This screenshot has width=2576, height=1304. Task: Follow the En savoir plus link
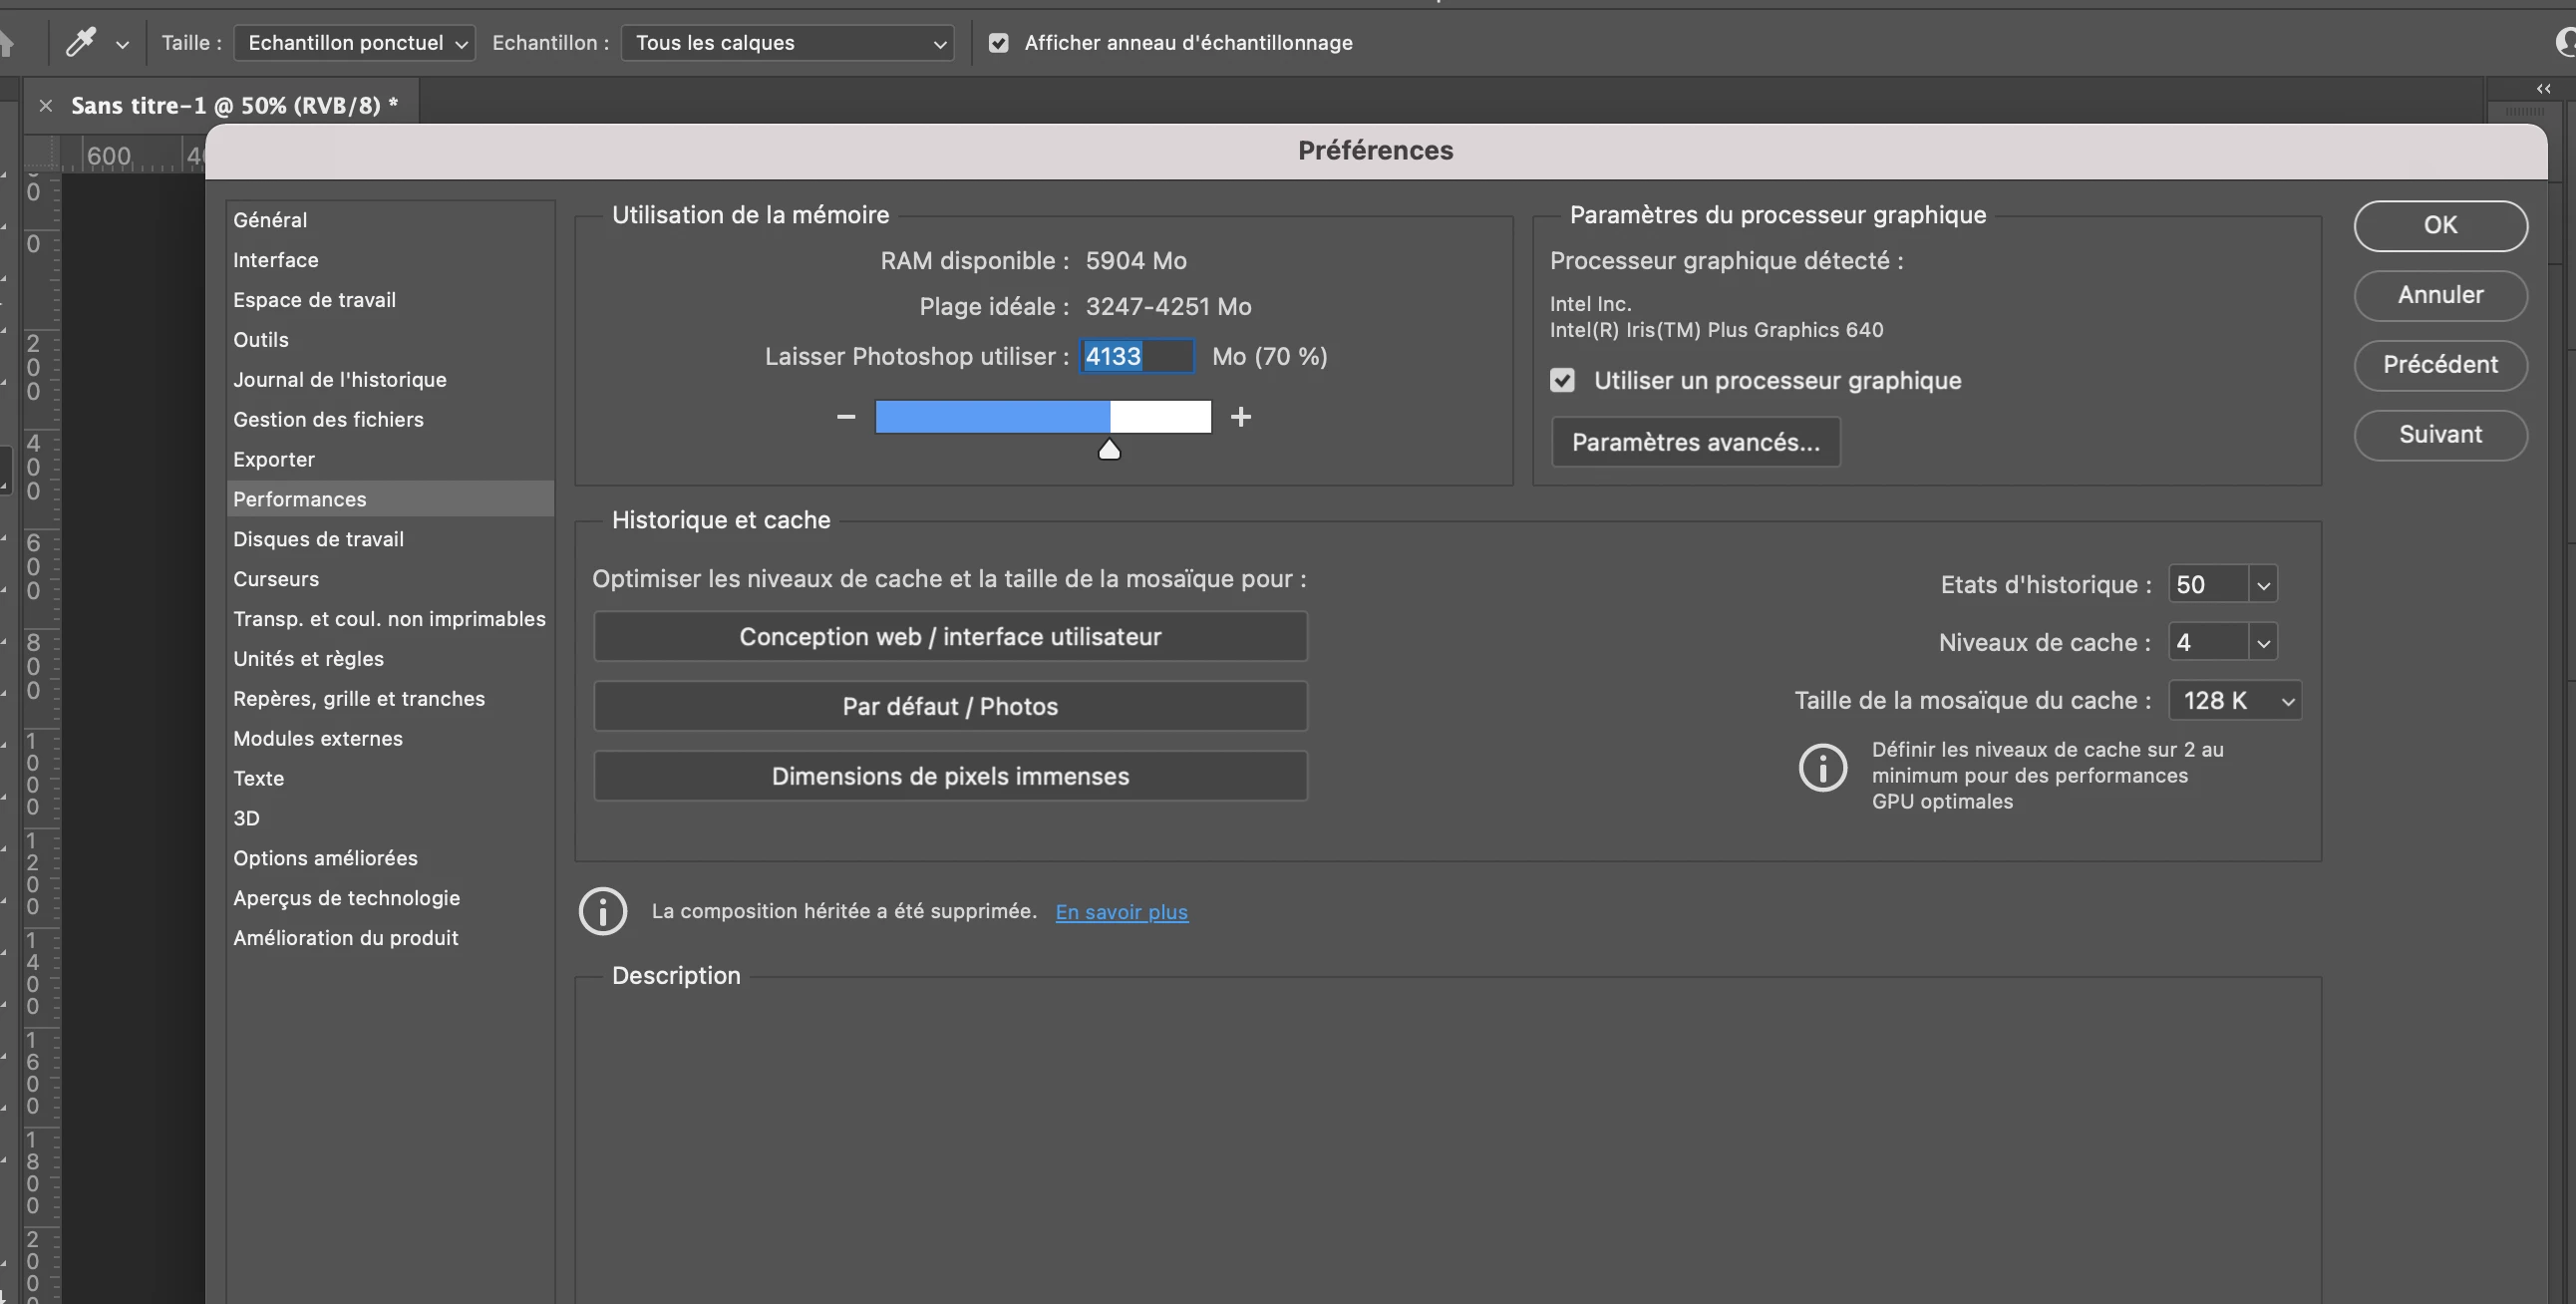tap(1121, 912)
